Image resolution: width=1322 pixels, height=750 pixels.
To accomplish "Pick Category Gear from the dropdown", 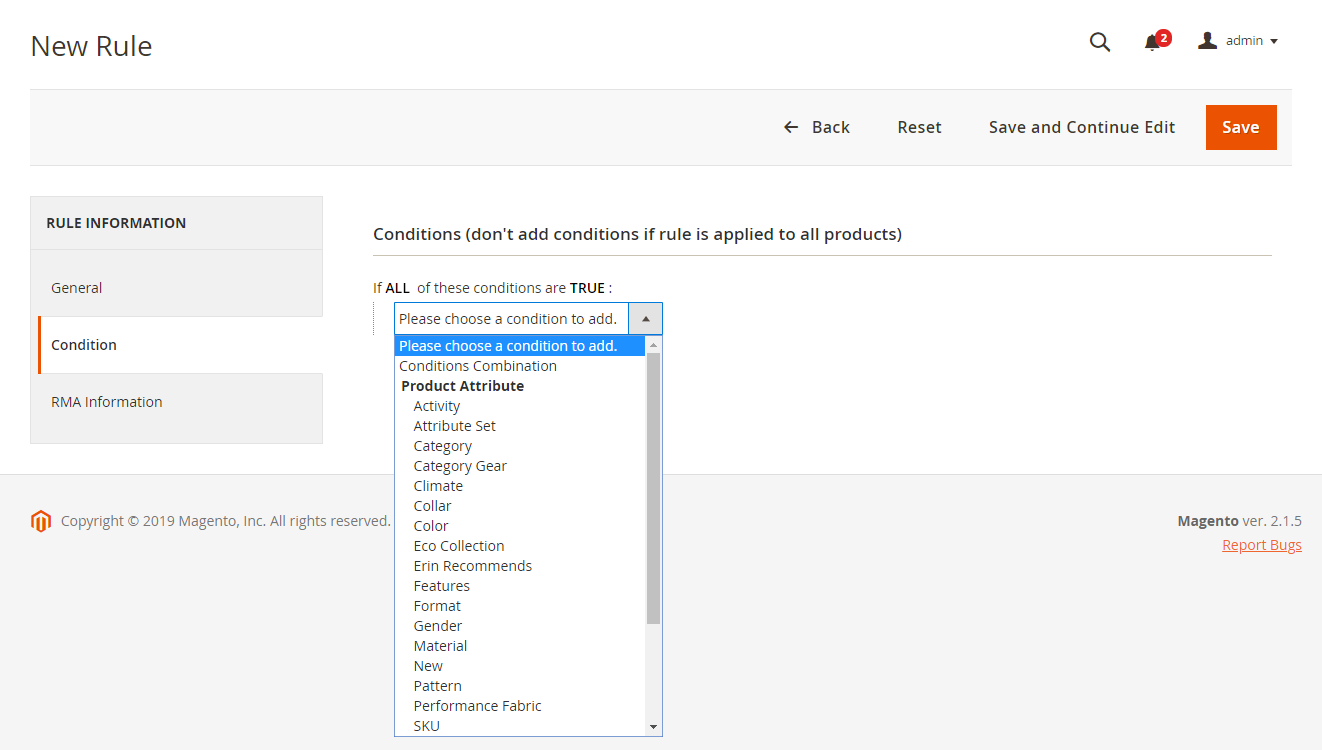I will coord(460,466).
